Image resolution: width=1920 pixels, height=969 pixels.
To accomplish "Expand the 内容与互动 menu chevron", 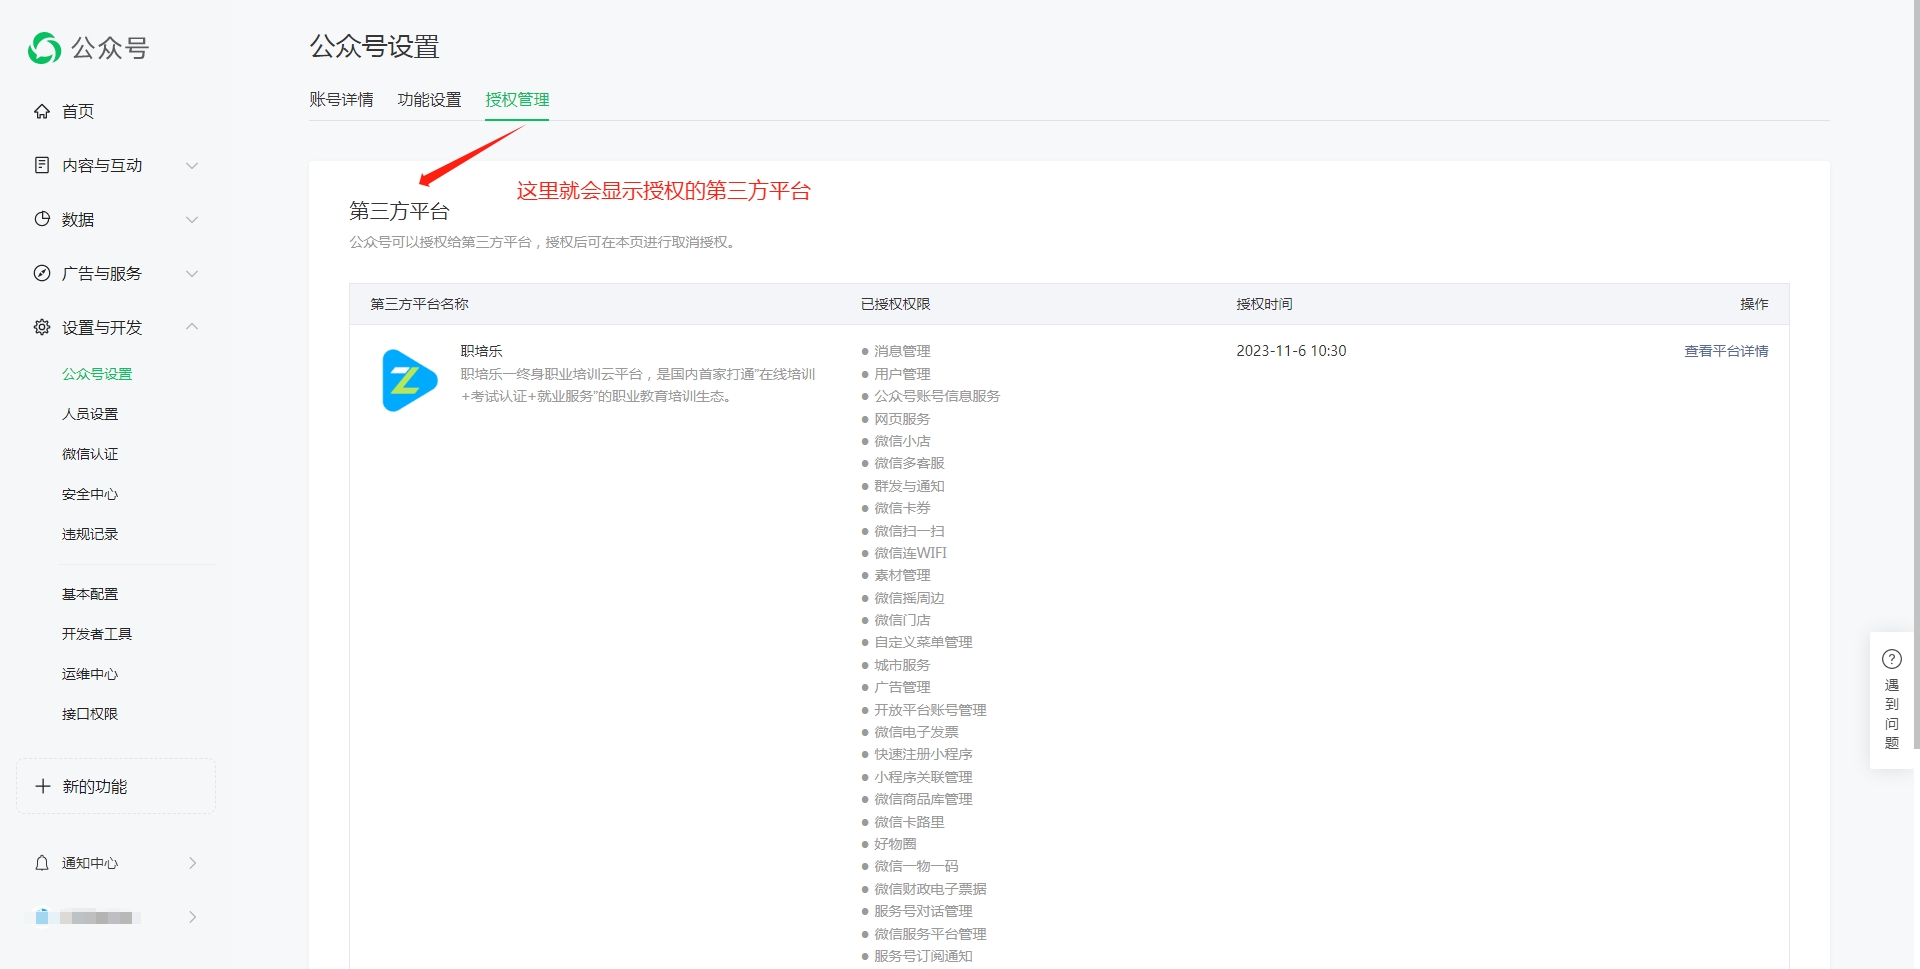I will pyautogui.click(x=192, y=165).
